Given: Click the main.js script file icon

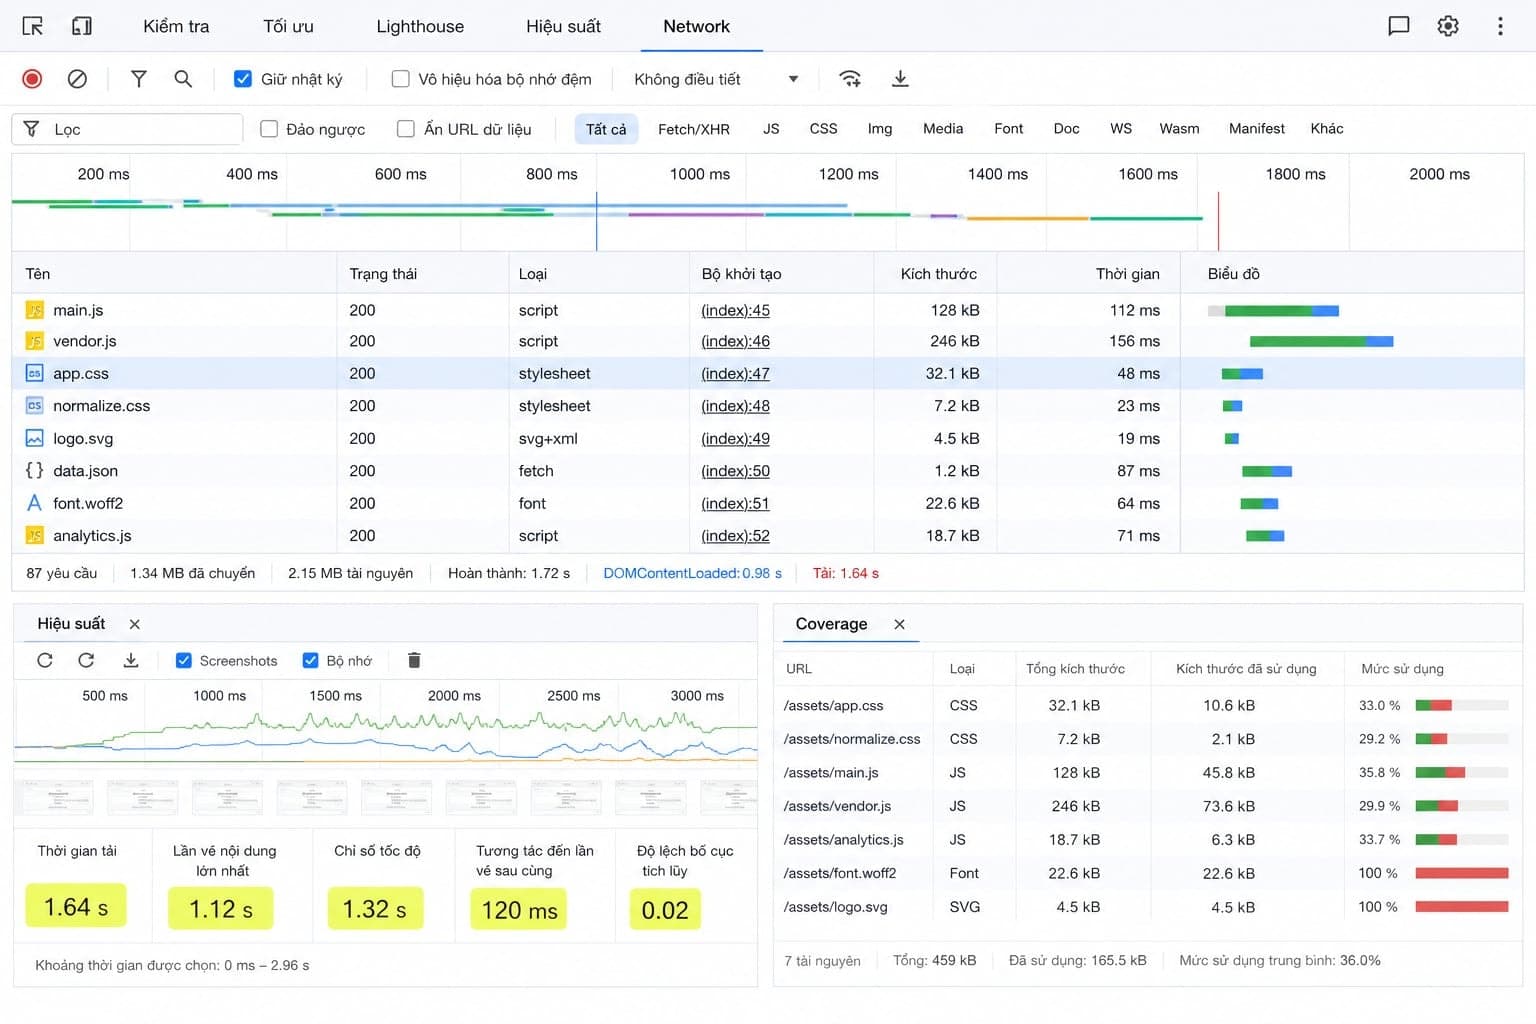Looking at the screenshot, I should click(34, 310).
